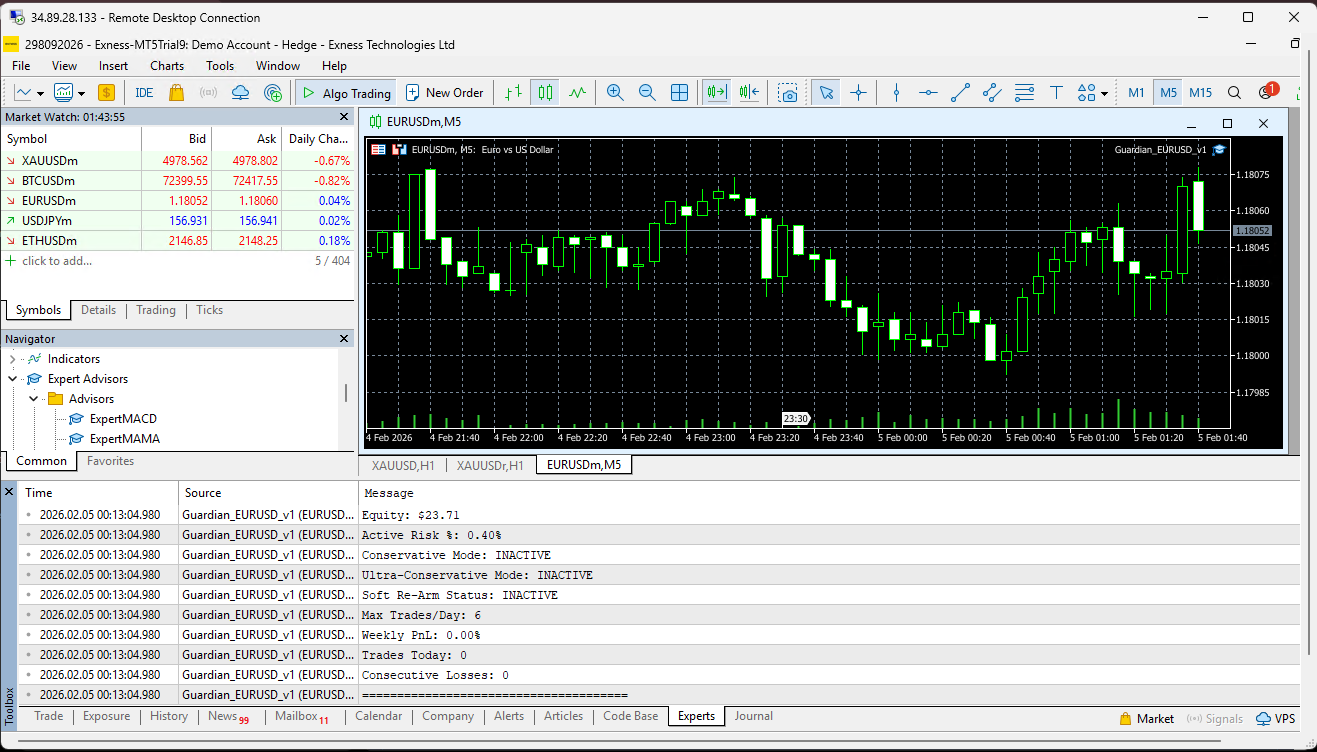This screenshot has height=752, width=1317.
Task: Open the chart profiles dropdown arrow
Action: pyautogui.click(x=80, y=93)
